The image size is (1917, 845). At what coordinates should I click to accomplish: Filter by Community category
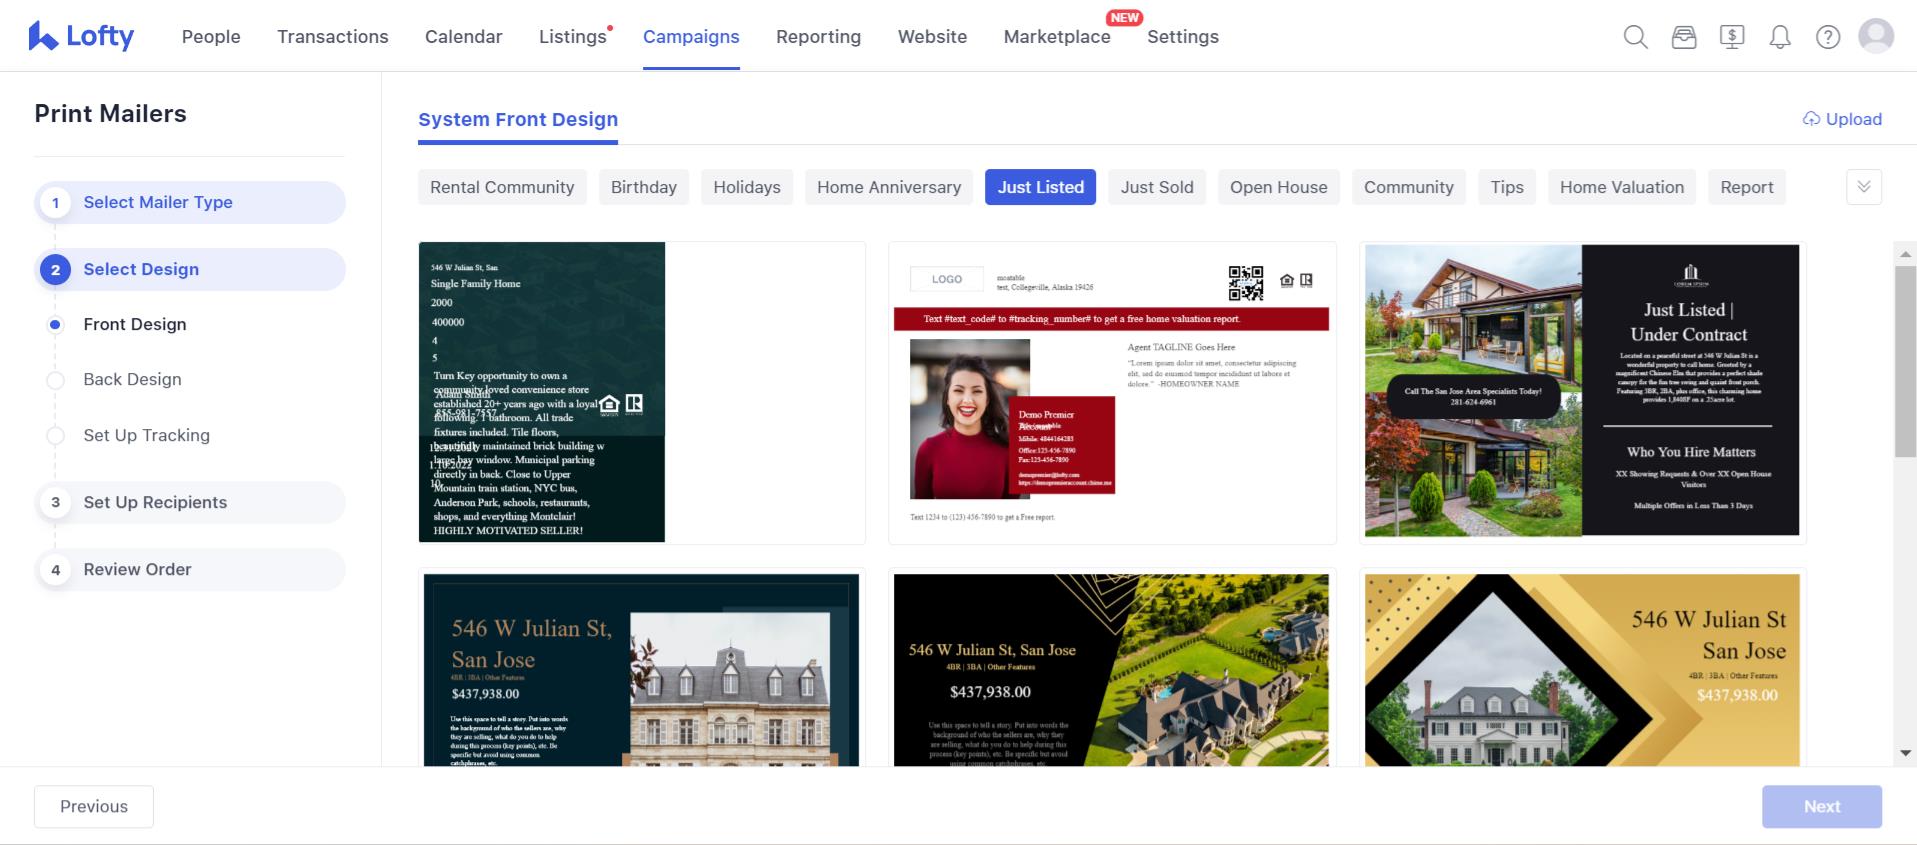point(1409,187)
